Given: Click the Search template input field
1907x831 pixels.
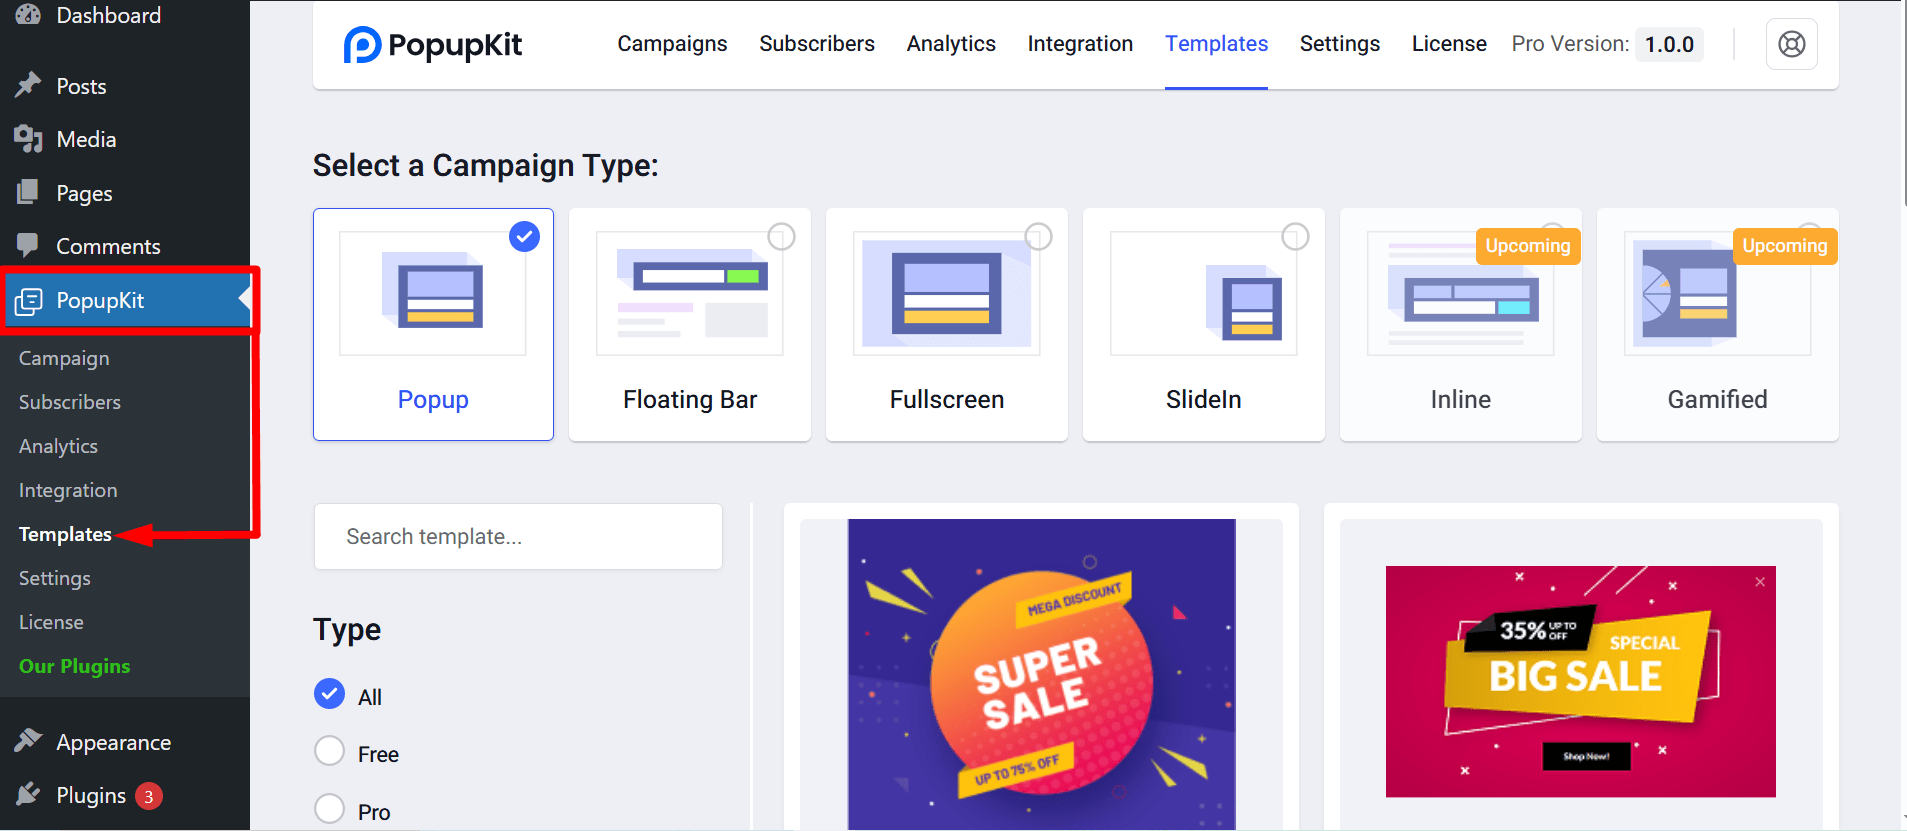Looking at the screenshot, I should pyautogui.click(x=518, y=537).
